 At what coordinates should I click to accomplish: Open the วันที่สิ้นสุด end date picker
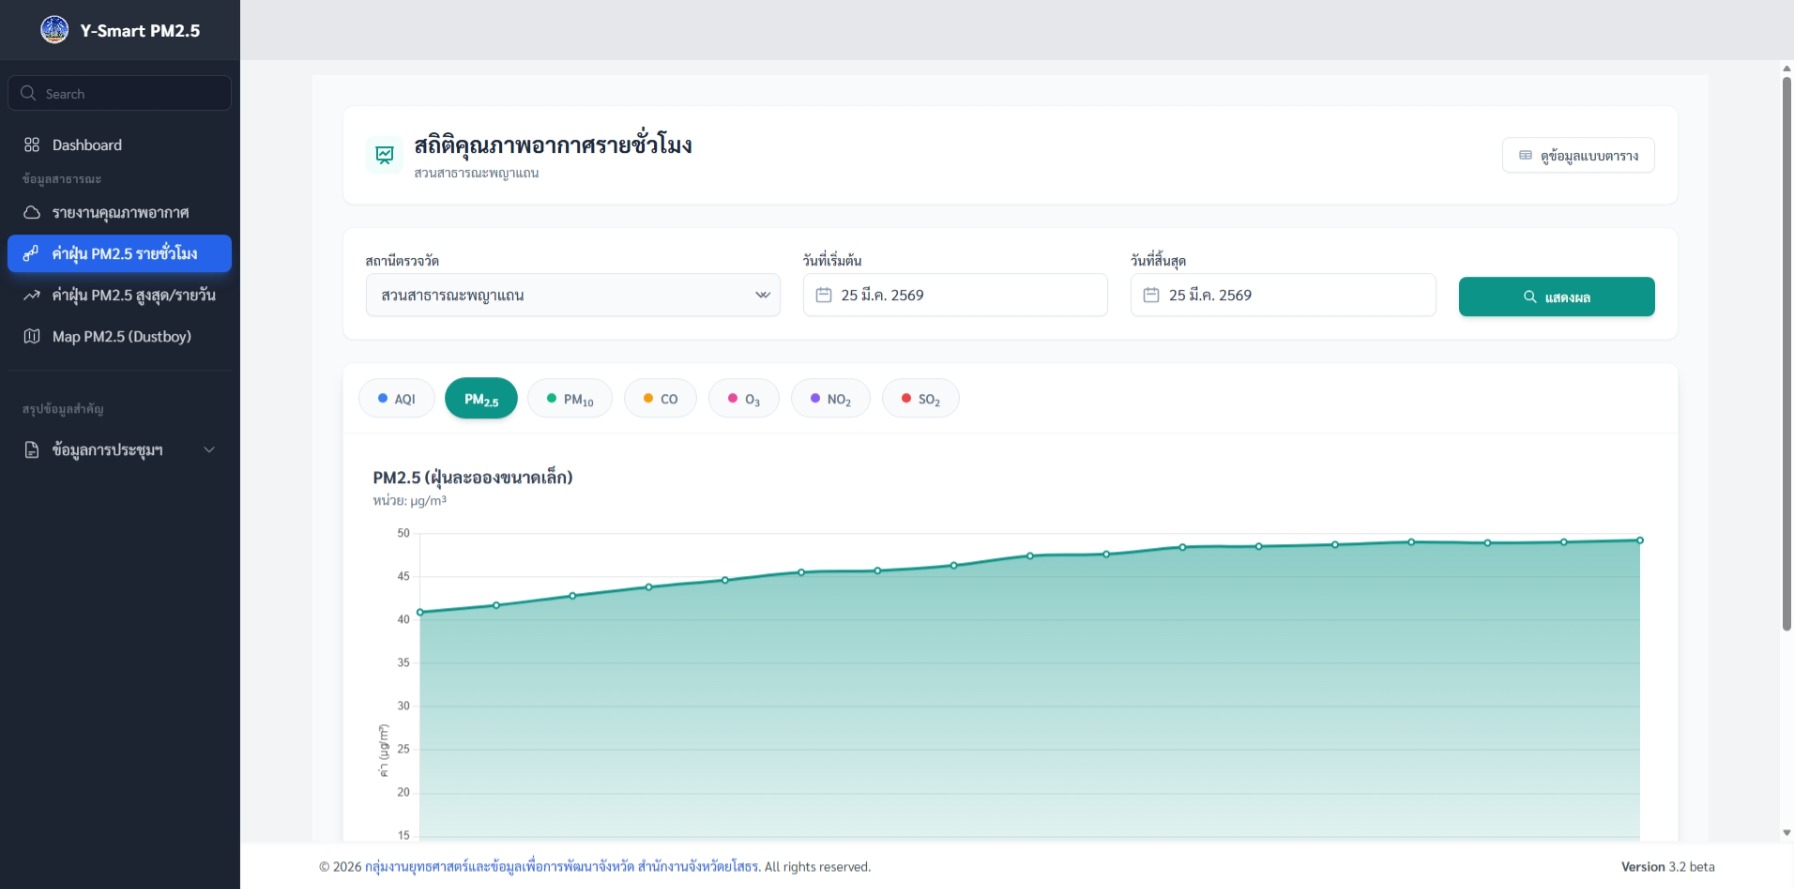(x=1282, y=295)
